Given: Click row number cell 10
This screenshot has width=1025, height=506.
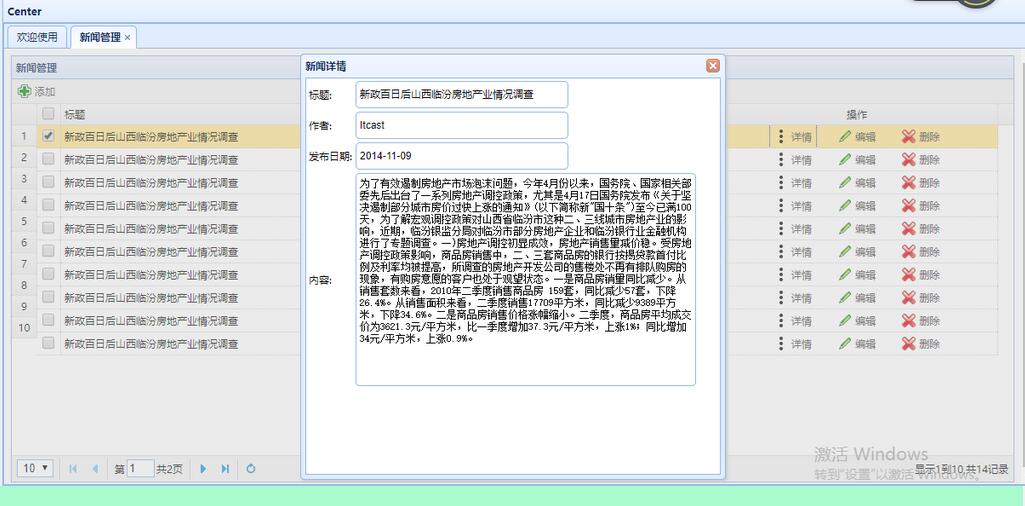Looking at the screenshot, I should point(24,328).
